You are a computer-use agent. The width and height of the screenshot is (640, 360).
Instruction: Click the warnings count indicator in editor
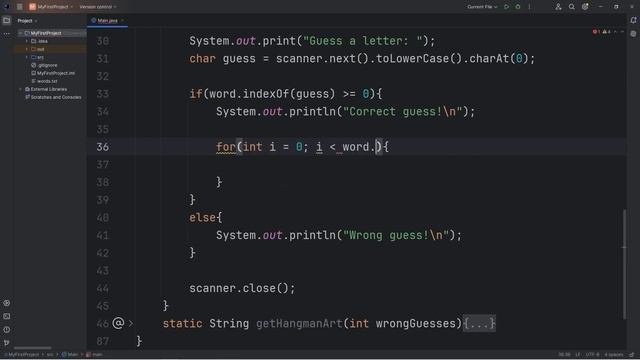coord(607,32)
